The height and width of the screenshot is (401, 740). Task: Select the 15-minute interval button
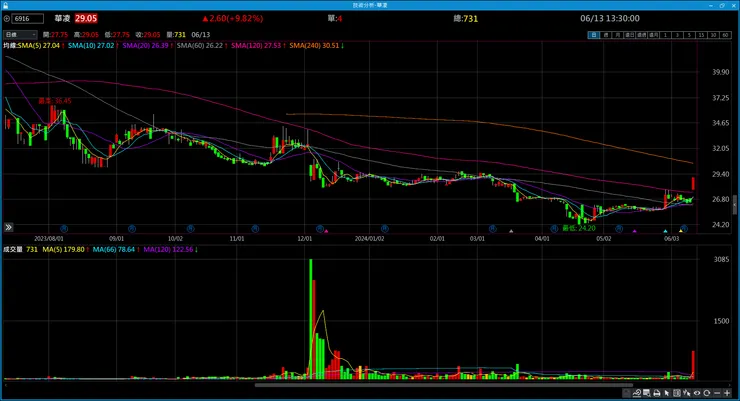[701, 35]
